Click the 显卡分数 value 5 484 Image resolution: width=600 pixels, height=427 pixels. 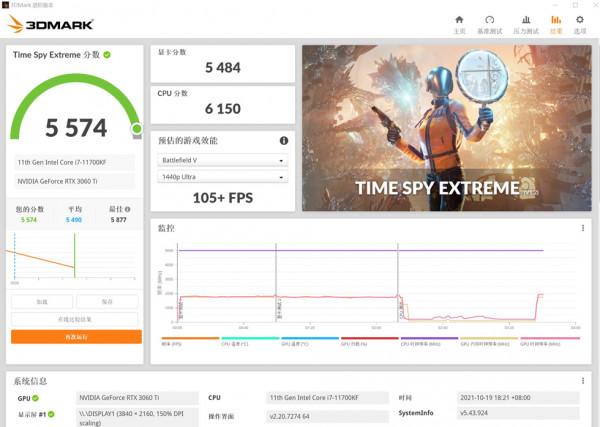(x=223, y=68)
